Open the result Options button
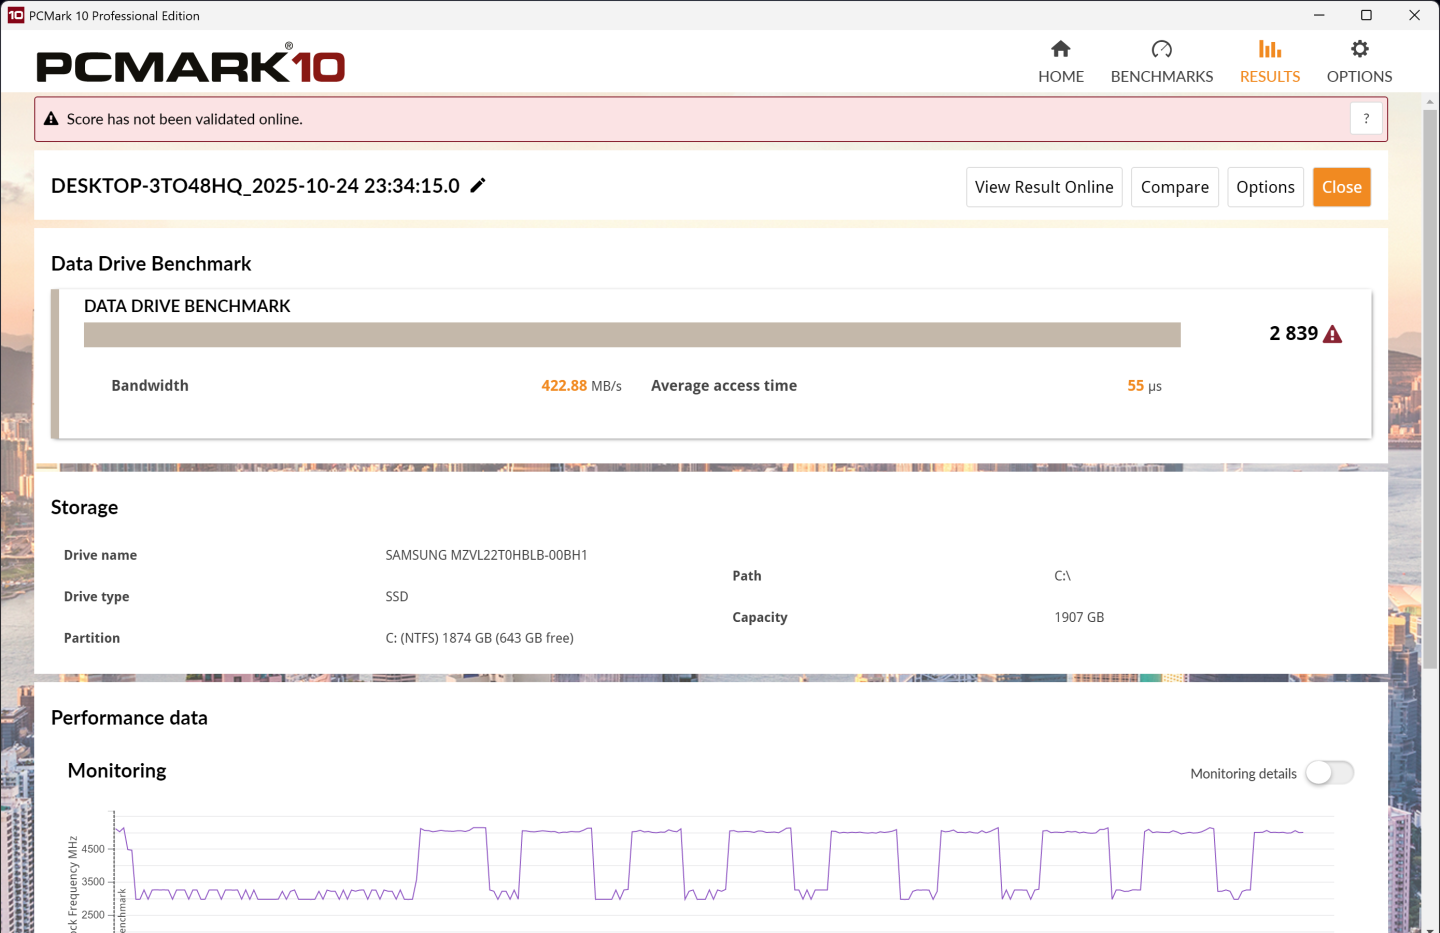The image size is (1440, 933). tap(1265, 187)
